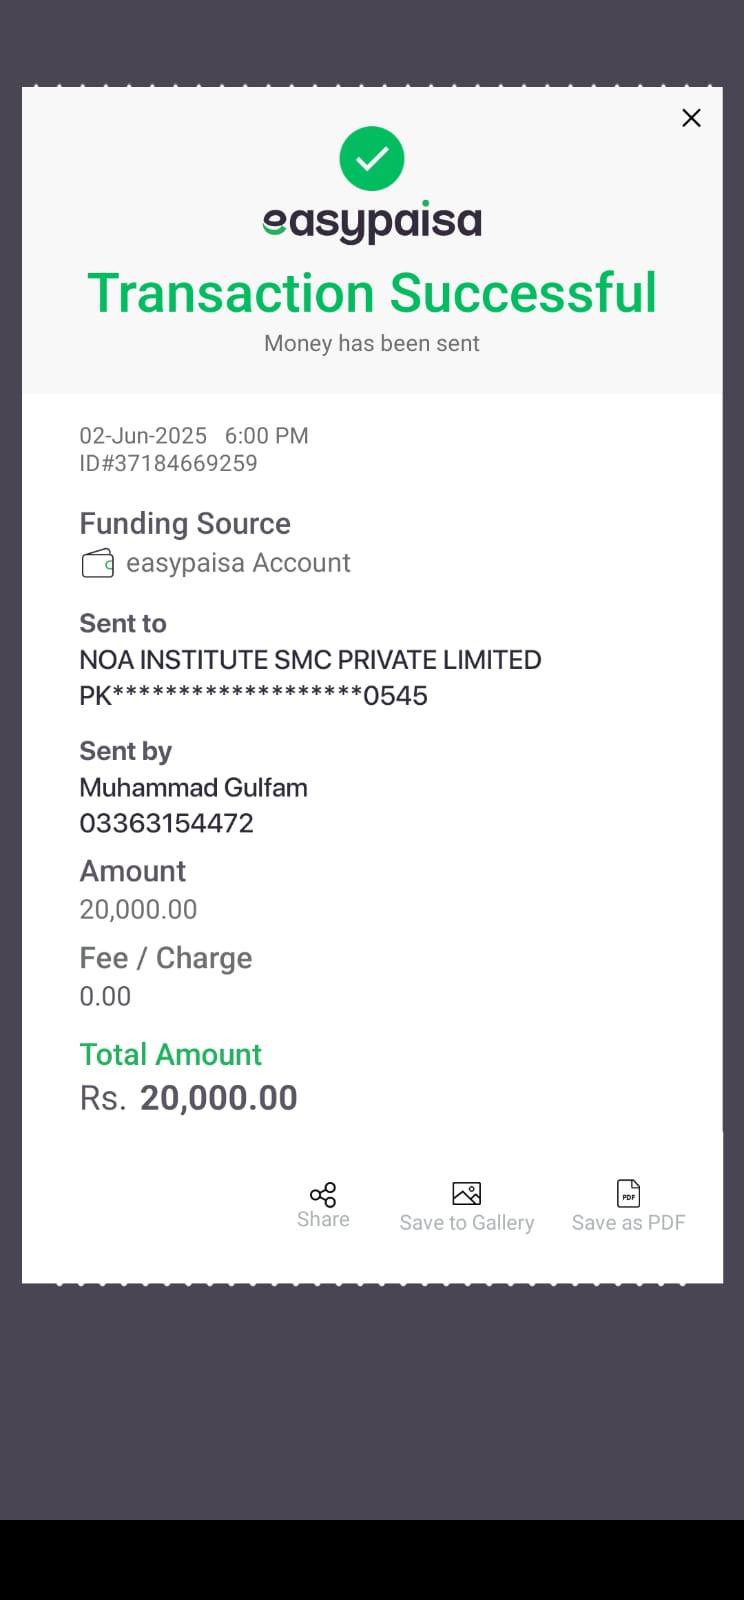Tap the Save as PDF document icon
This screenshot has height=1600, width=744.
tap(628, 1193)
